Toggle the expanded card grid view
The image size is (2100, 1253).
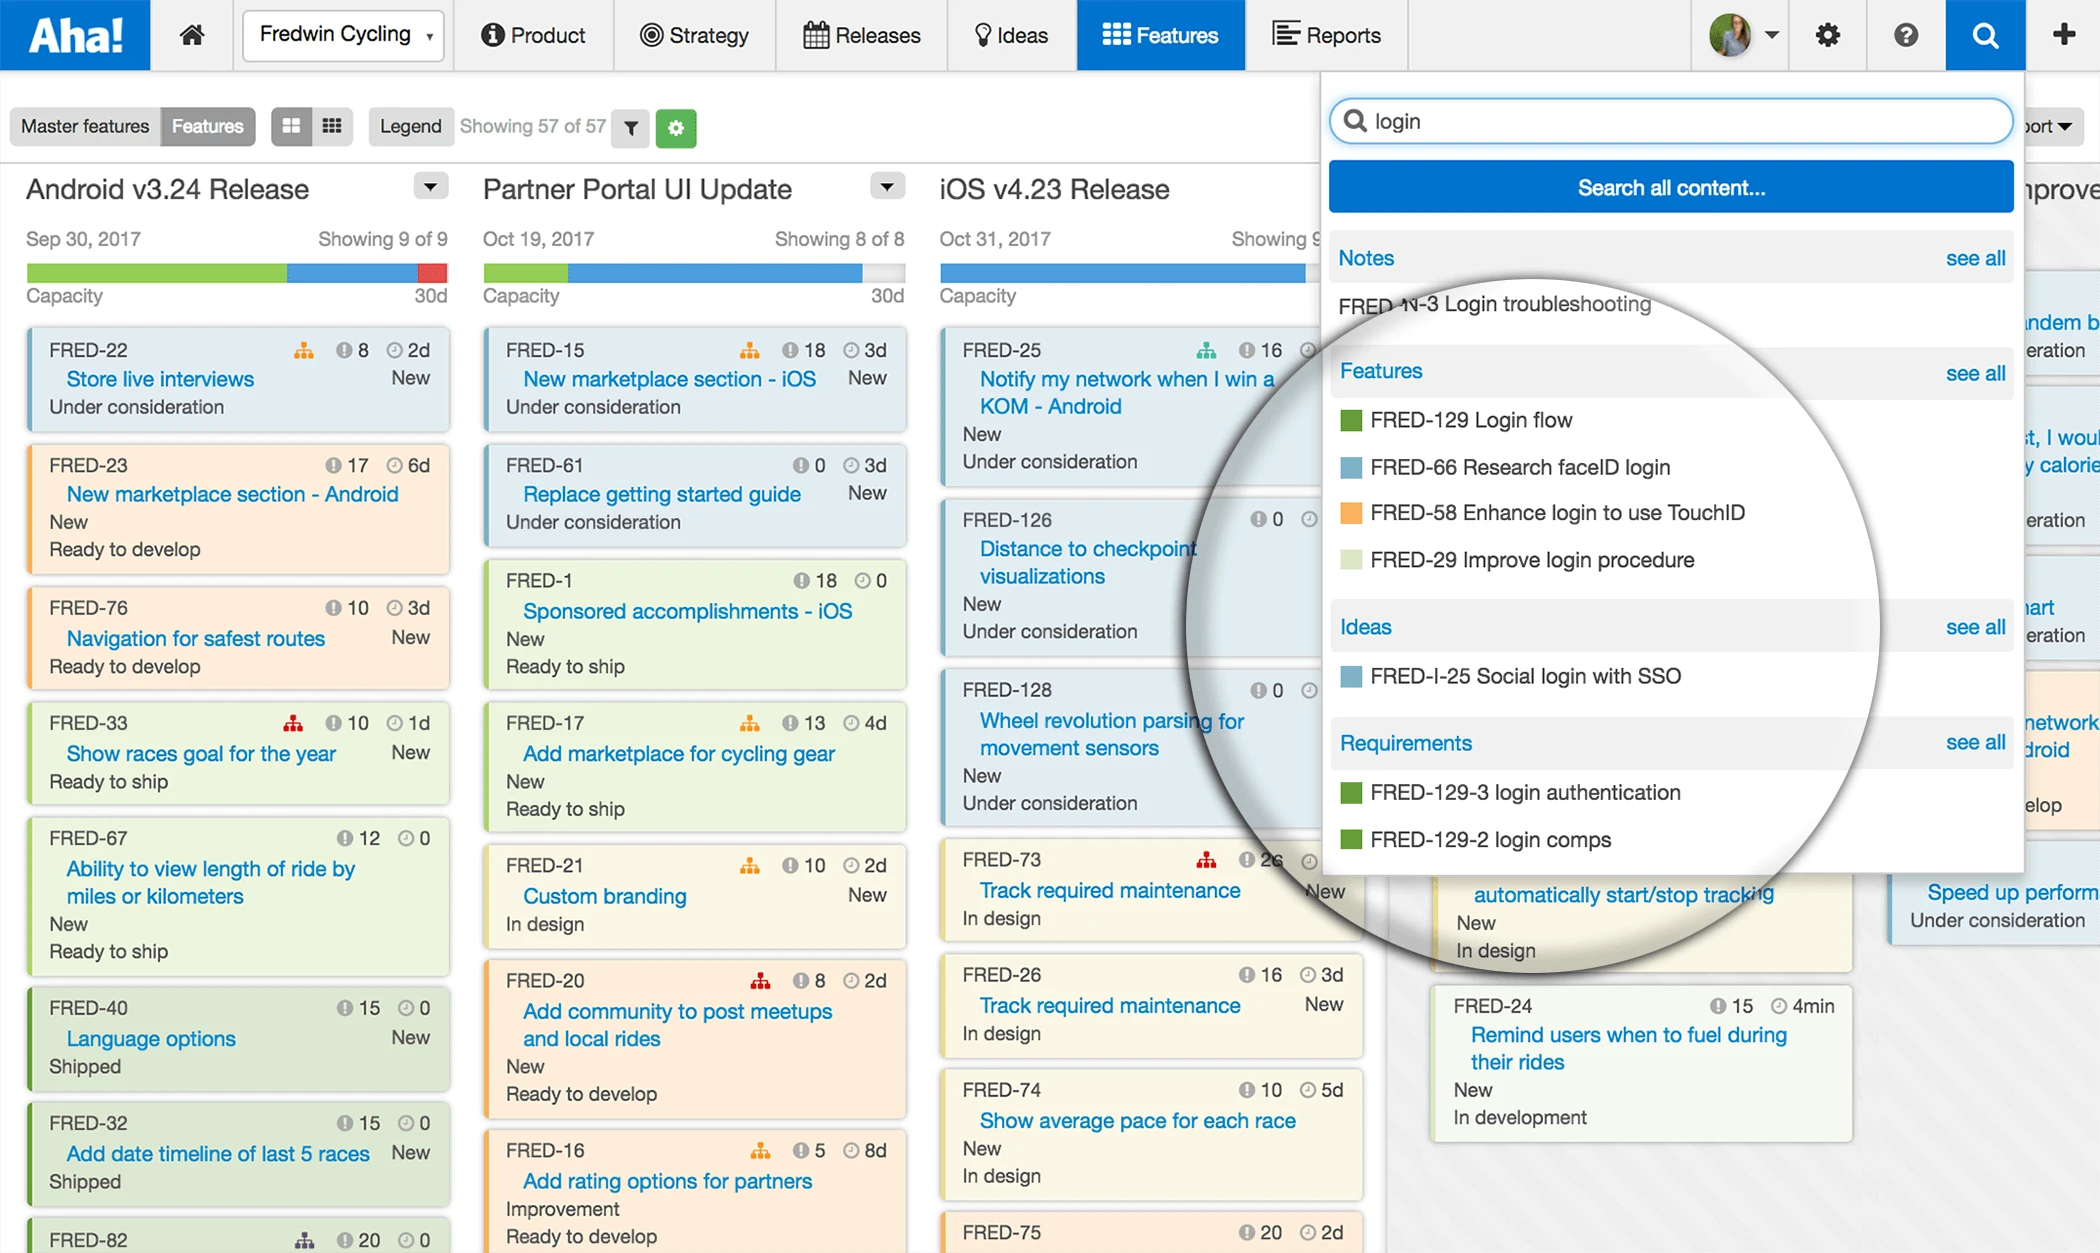(291, 126)
